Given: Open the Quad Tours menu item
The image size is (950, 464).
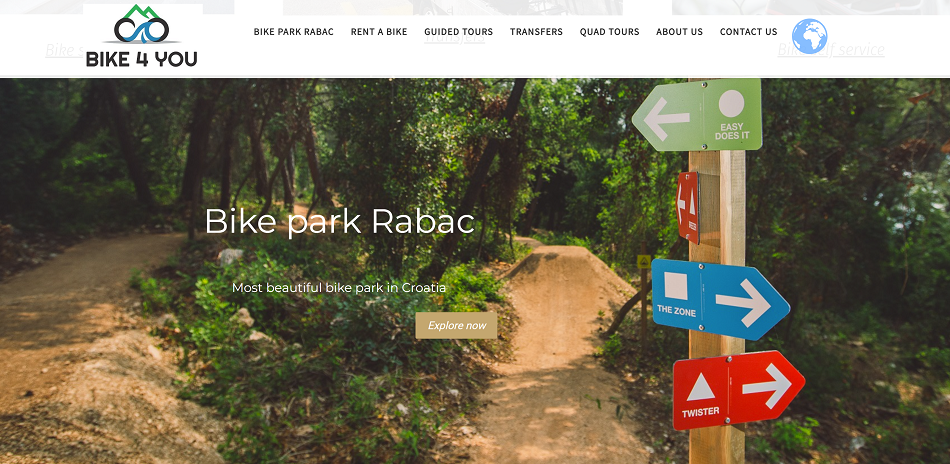Looking at the screenshot, I should click(x=610, y=32).
